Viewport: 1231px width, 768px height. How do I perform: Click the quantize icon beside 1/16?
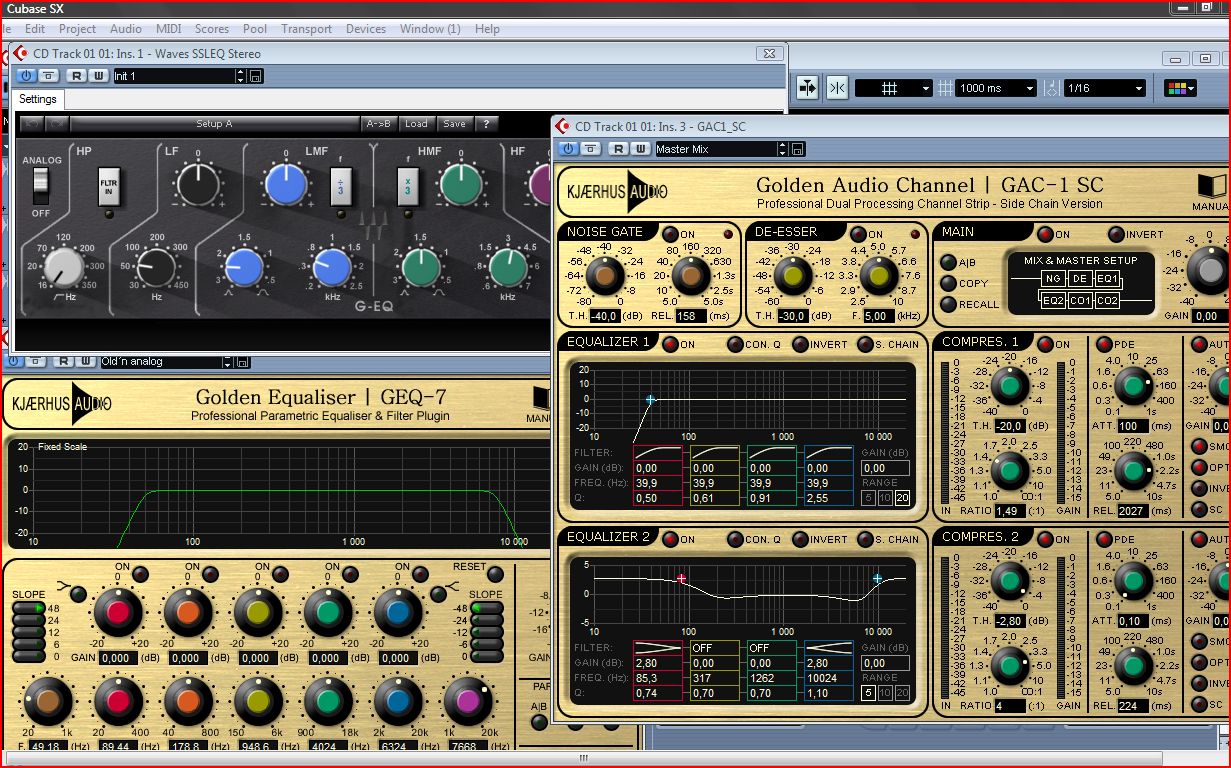point(1051,88)
